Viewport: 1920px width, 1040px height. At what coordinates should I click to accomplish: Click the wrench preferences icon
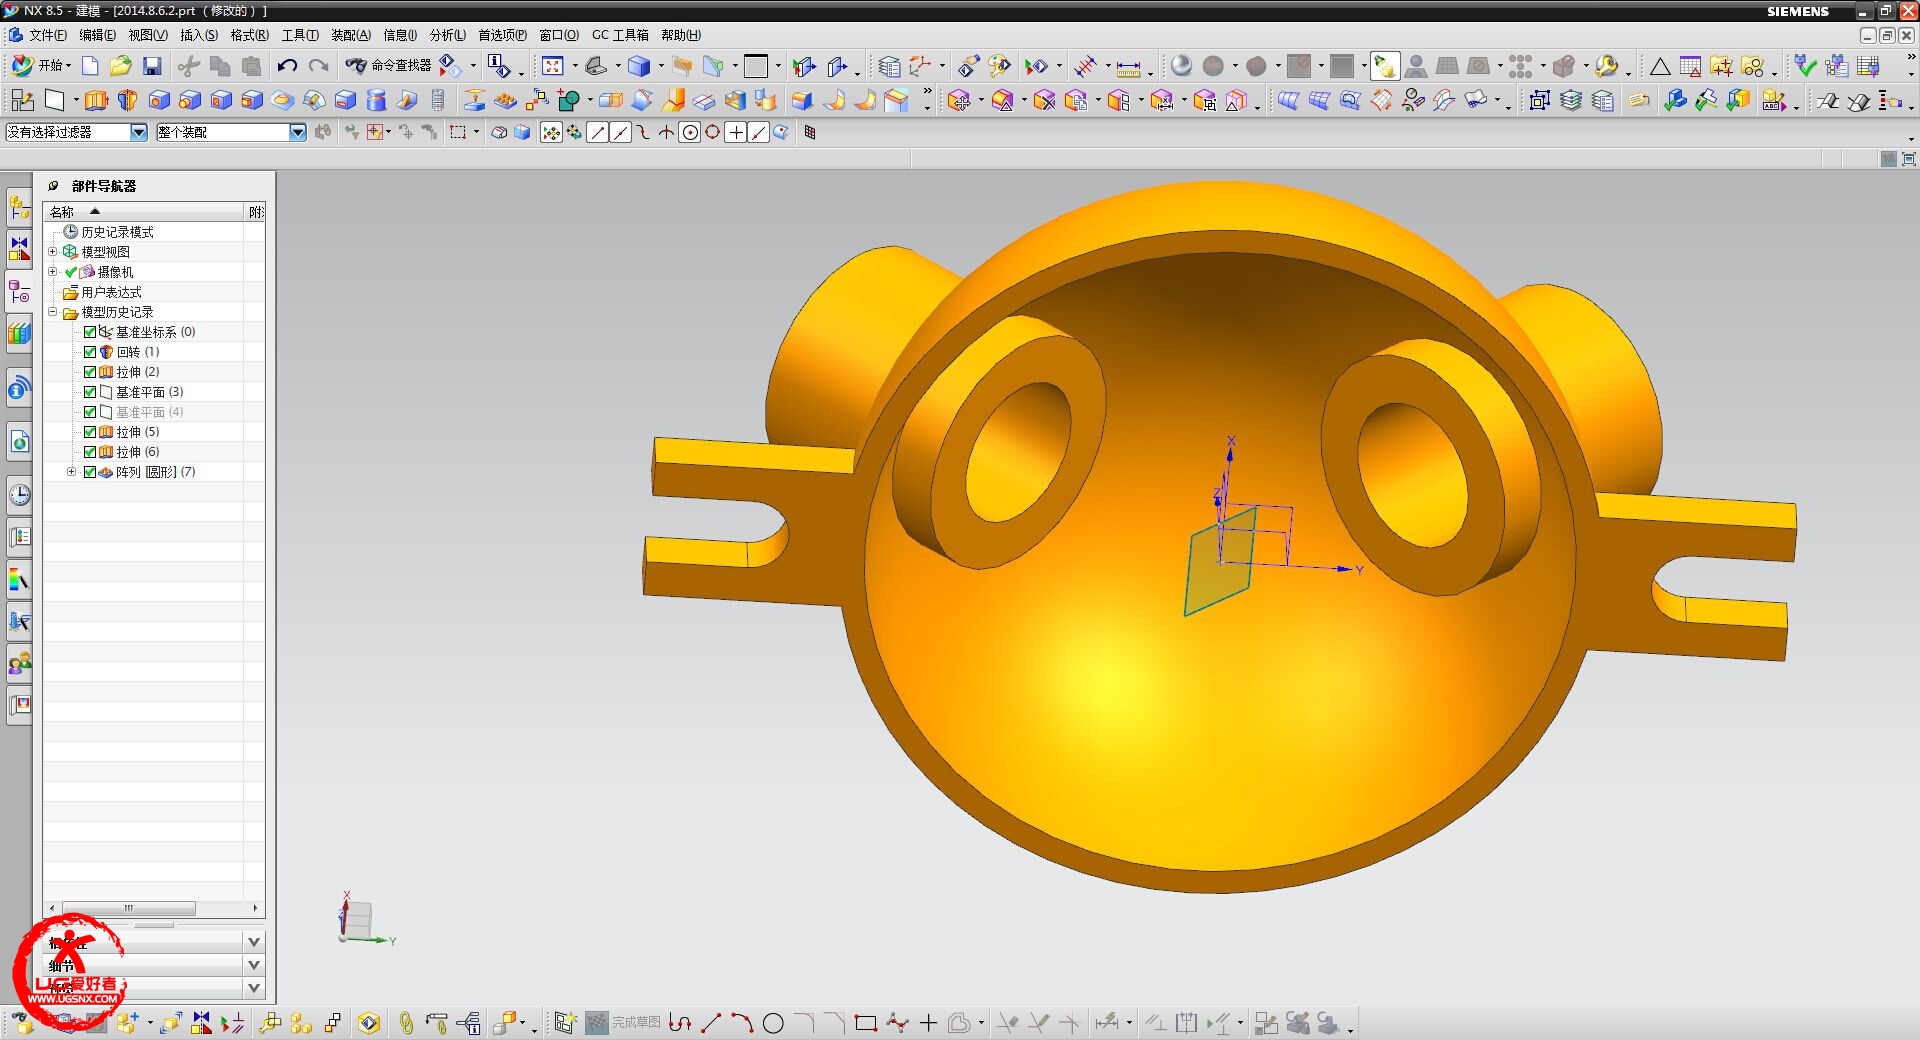pos(1607,66)
